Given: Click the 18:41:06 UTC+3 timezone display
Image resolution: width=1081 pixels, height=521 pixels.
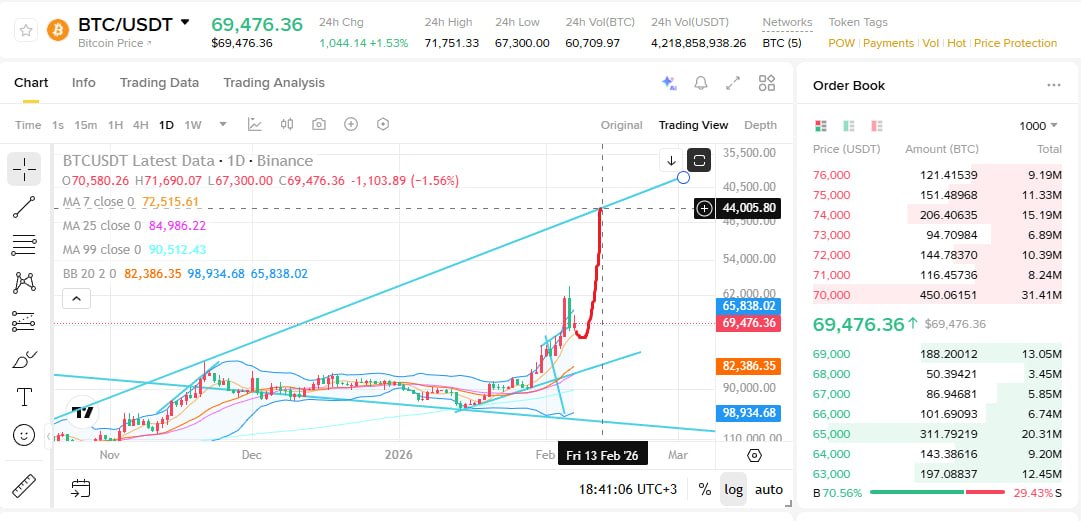Looking at the screenshot, I should (x=627, y=489).
